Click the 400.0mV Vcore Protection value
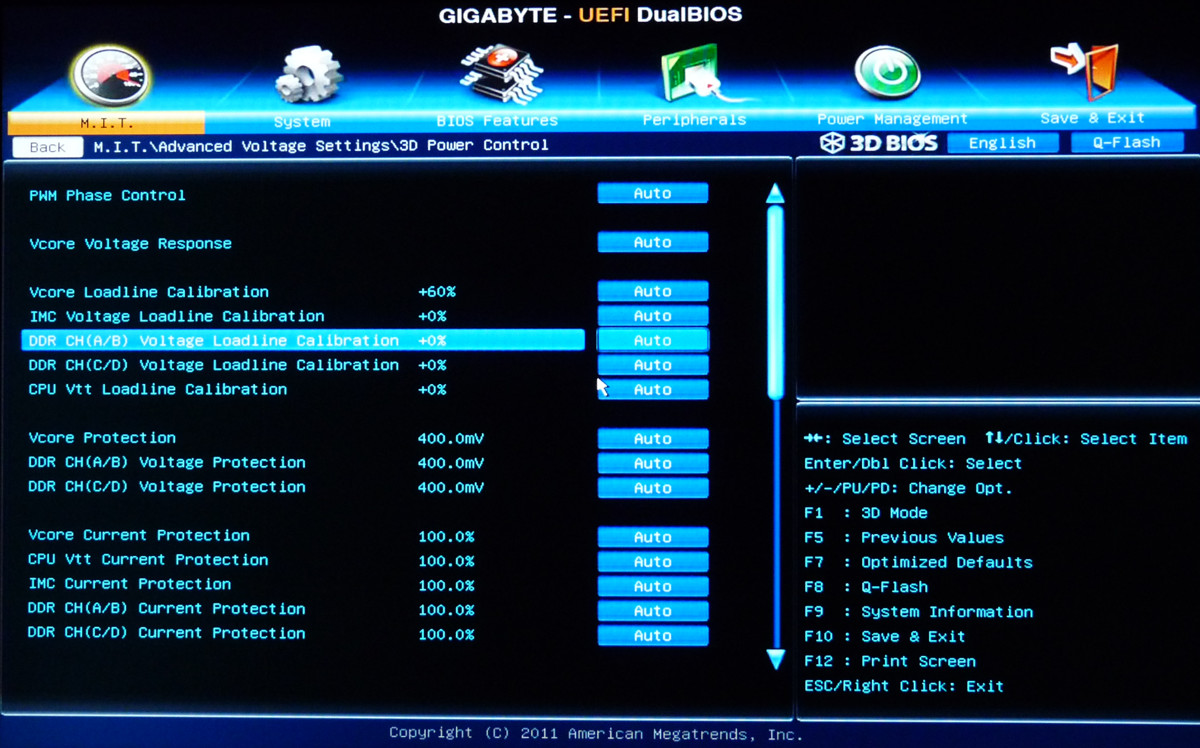Image resolution: width=1200 pixels, height=748 pixels. click(451, 438)
